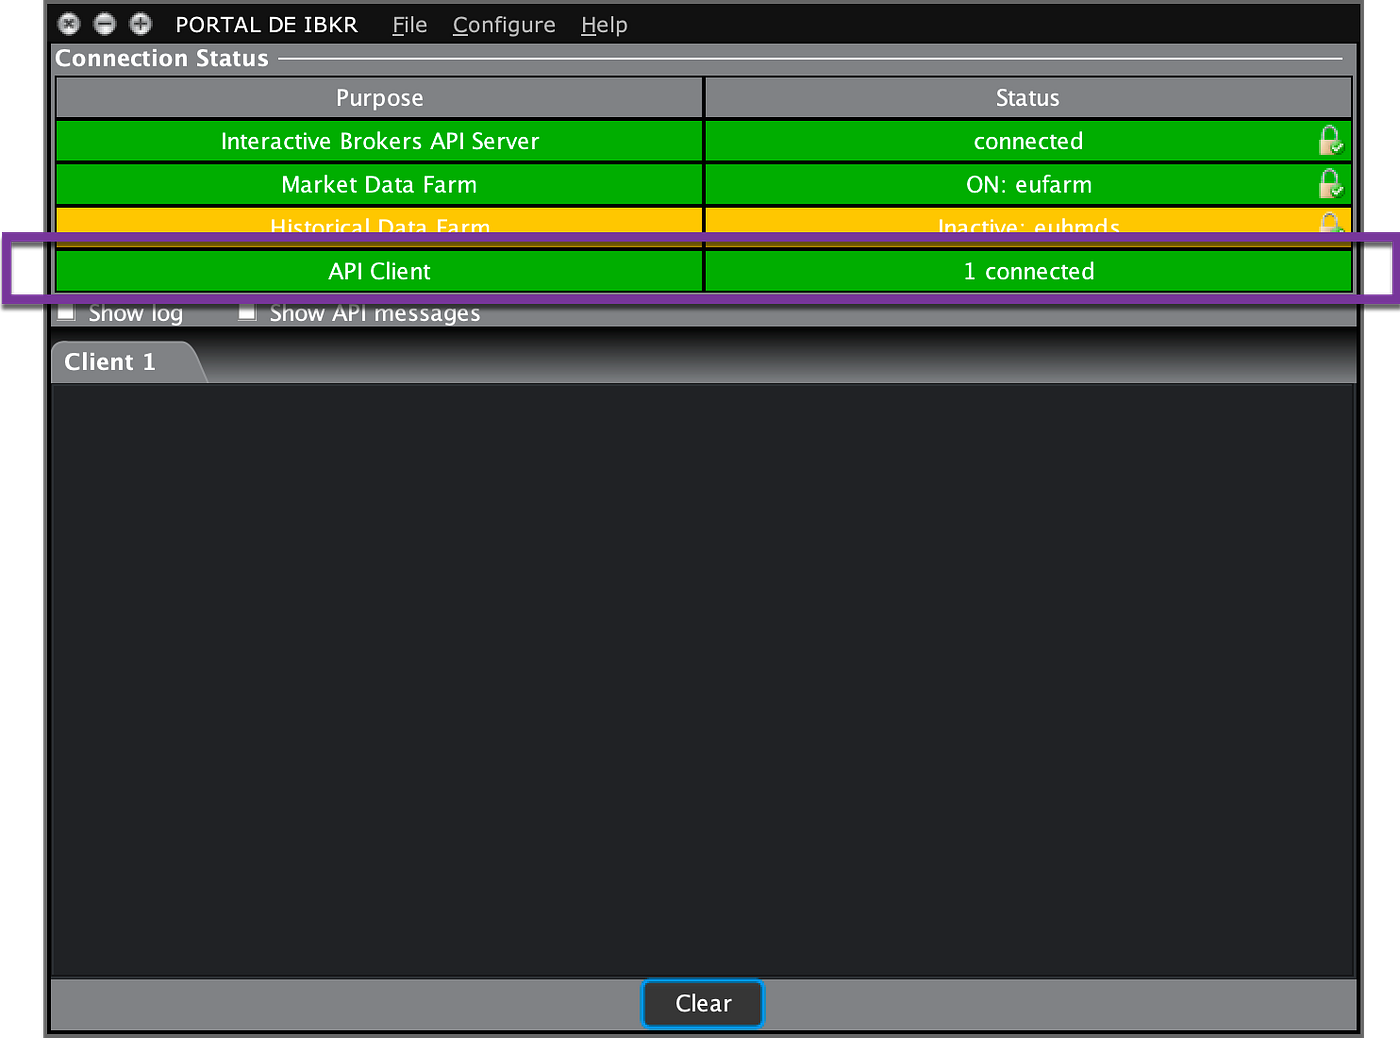Image resolution: width=1400 pixels, height=1038 pixels.
Task: Open the Configure menu
Action: point(504,25)
